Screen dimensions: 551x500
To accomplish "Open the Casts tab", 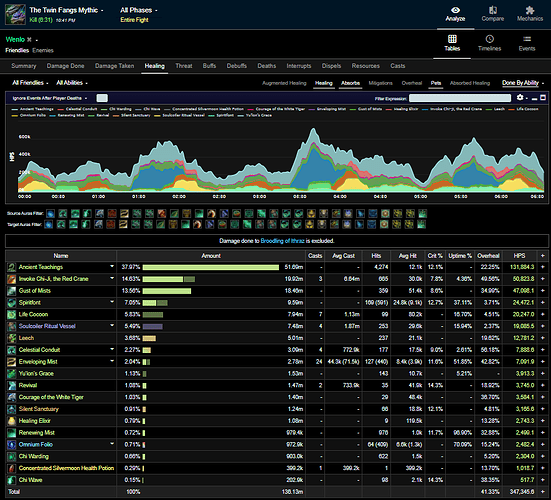I will [x=397, y=66].
